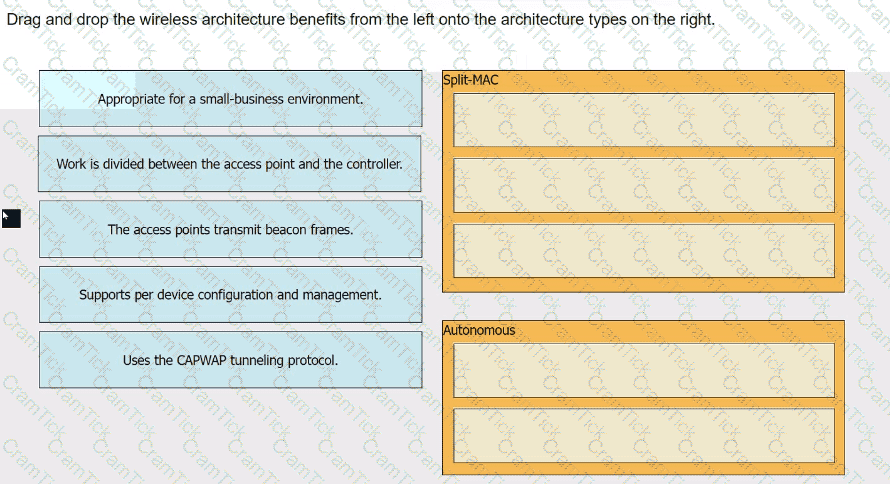Click the third Split-MAC drop slot
This screenshot has height=484, width=890.
click(644, 251)
